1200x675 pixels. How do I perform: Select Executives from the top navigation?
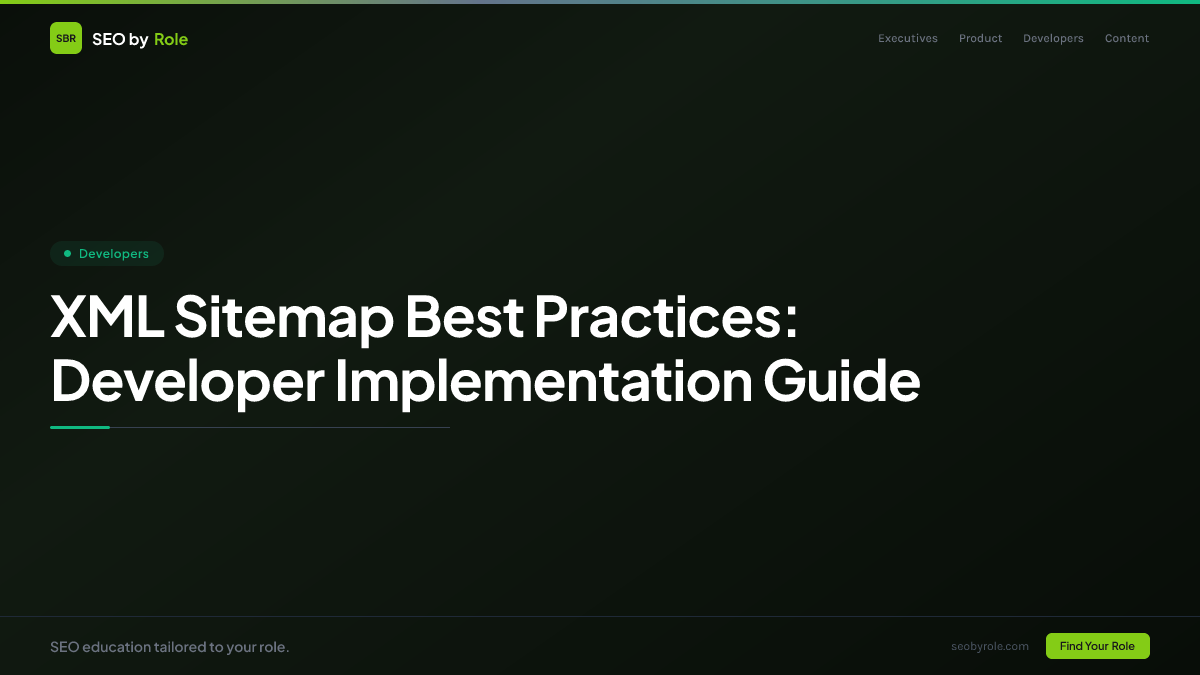point(907,38)
